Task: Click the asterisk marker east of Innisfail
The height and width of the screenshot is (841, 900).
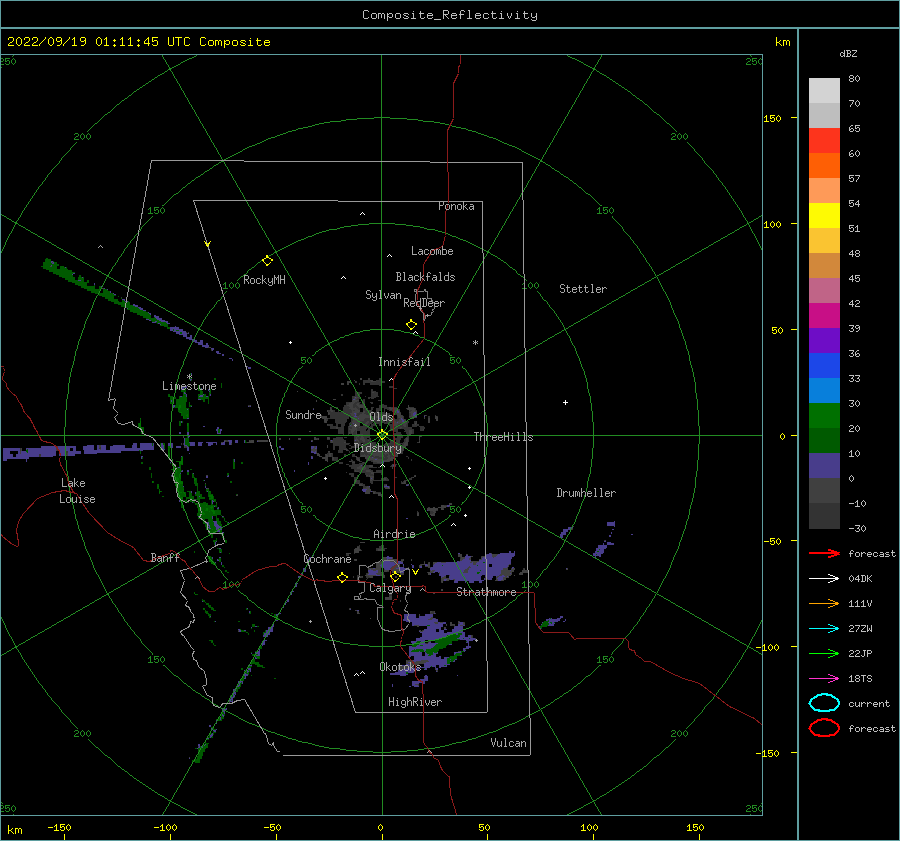Action: (475, 343)
